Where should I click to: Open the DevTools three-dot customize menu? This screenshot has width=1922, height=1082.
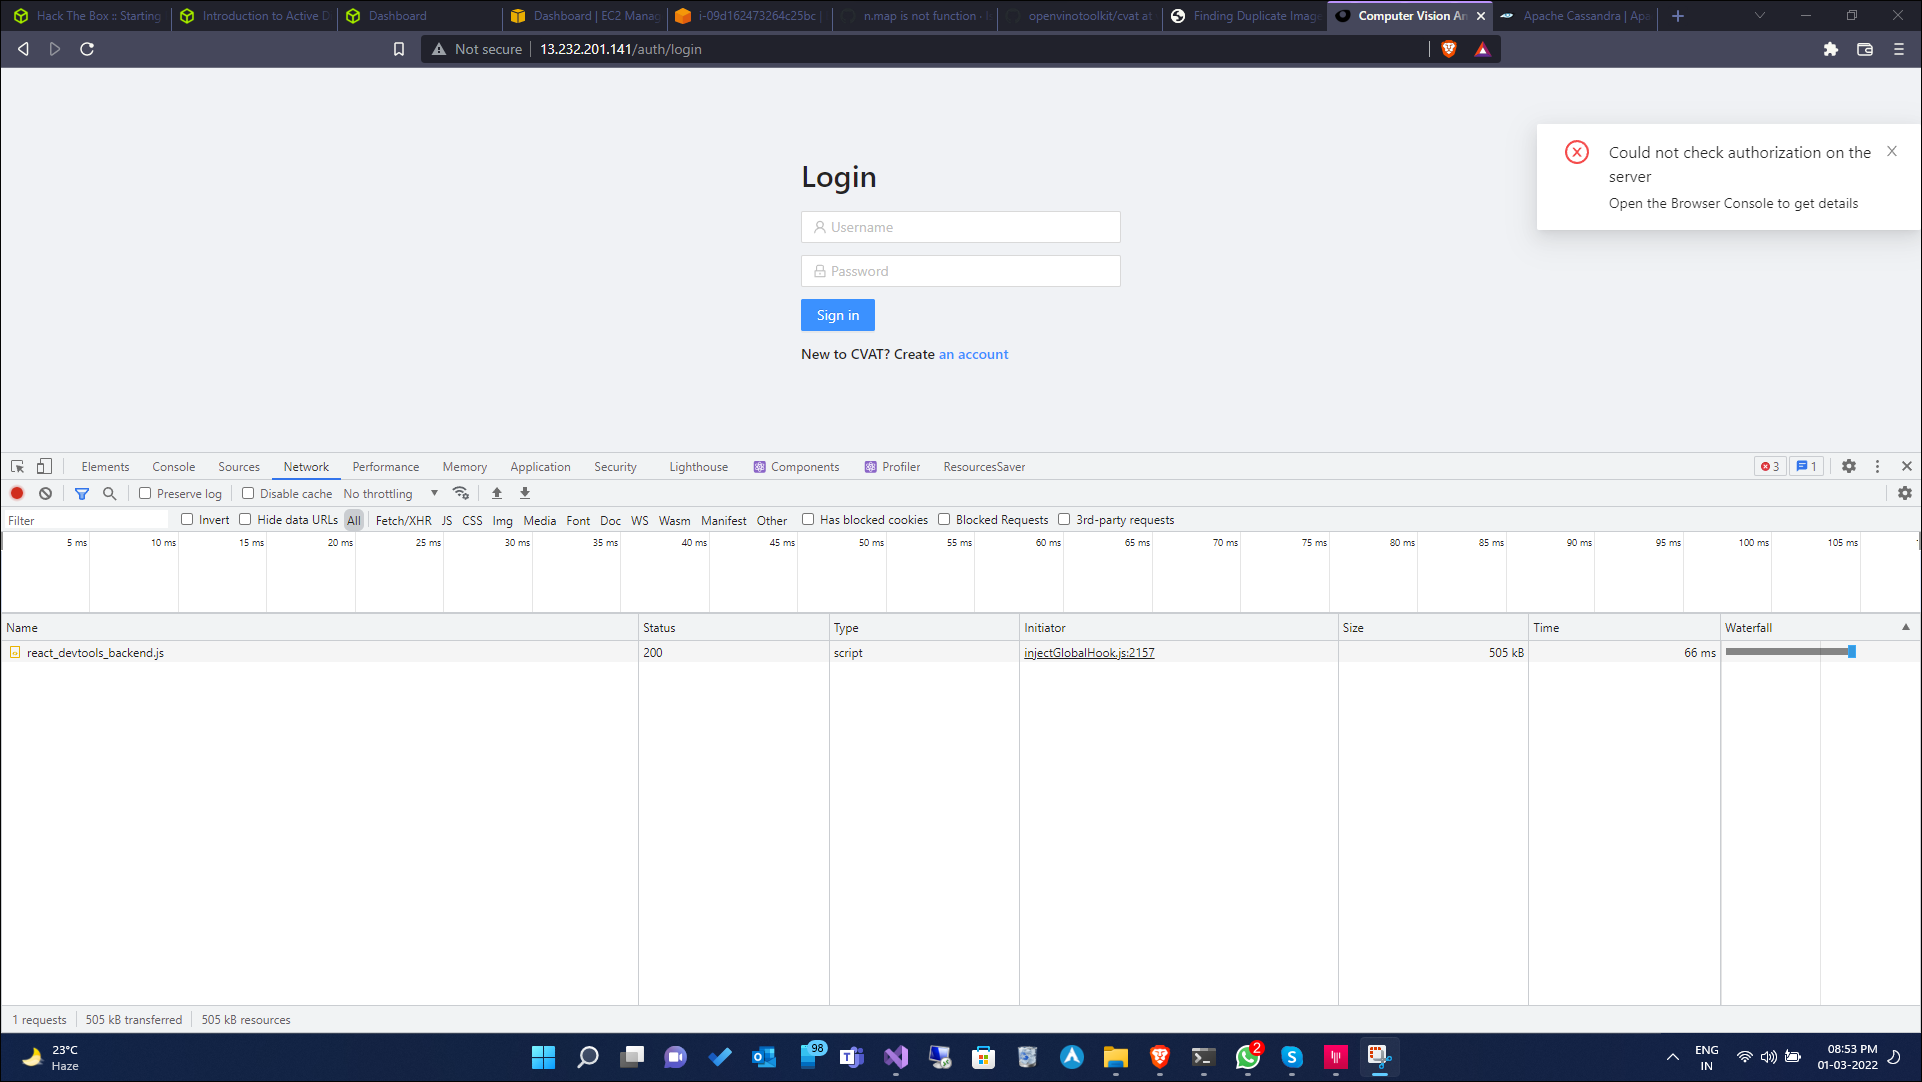[x=1877, y=467]
